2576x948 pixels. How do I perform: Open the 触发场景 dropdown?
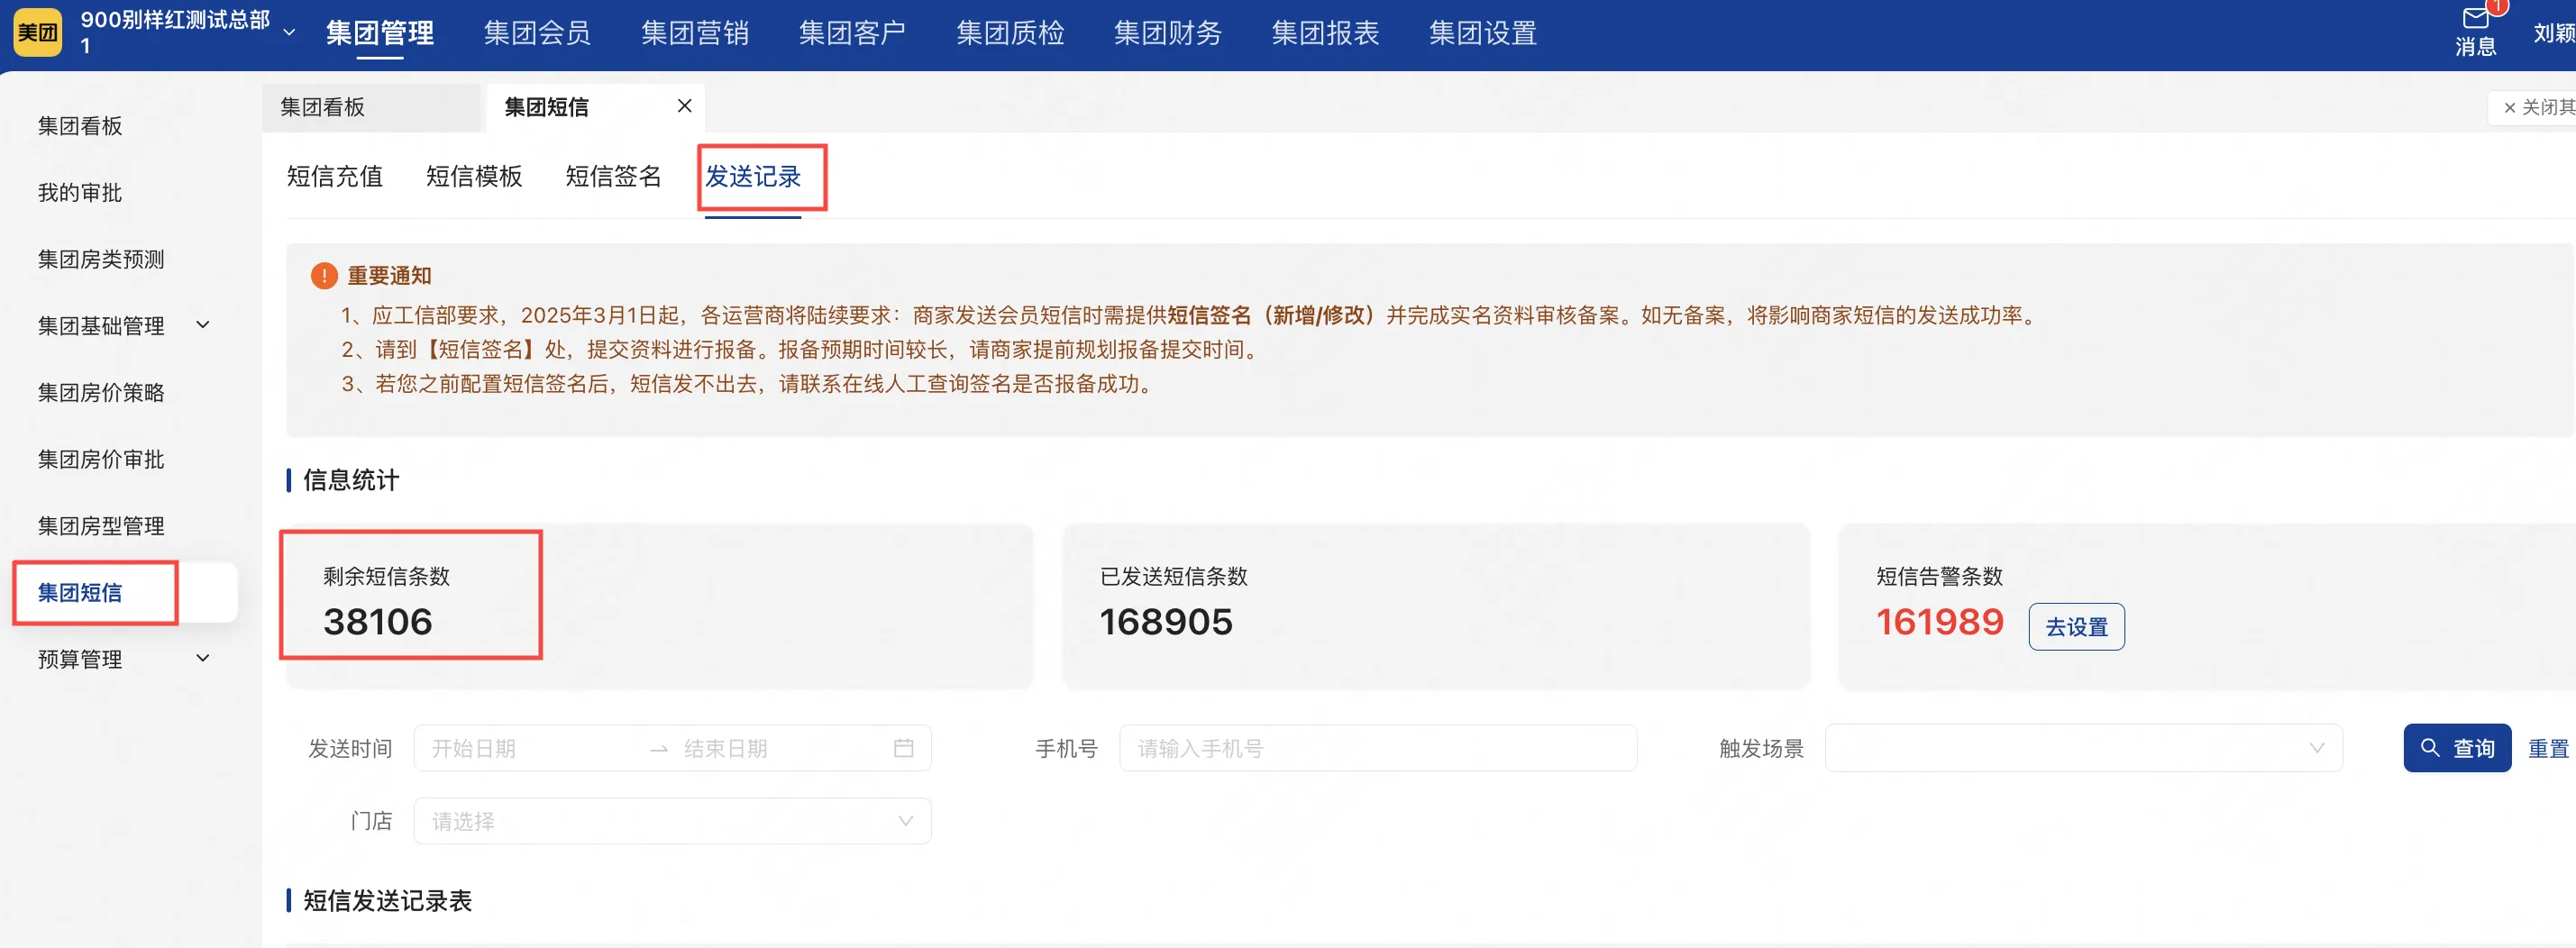[x=2082, y=748]
